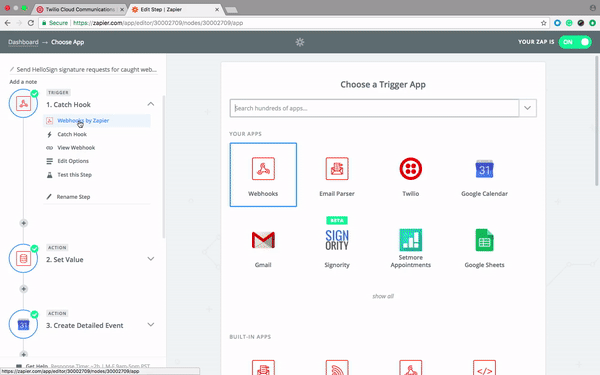The image size is (600, 375).
Task: Expand the Create Detailed Event step
Action: [x=151, y=325]
